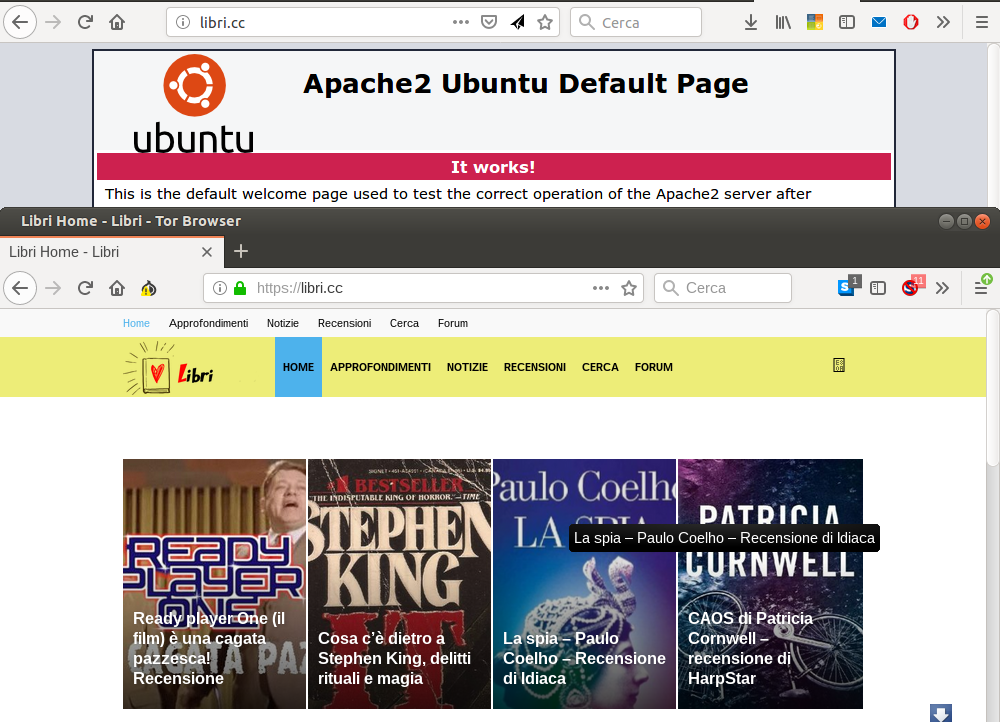Open the mail envelope extension in Firefox

click(x=879, y=22)
